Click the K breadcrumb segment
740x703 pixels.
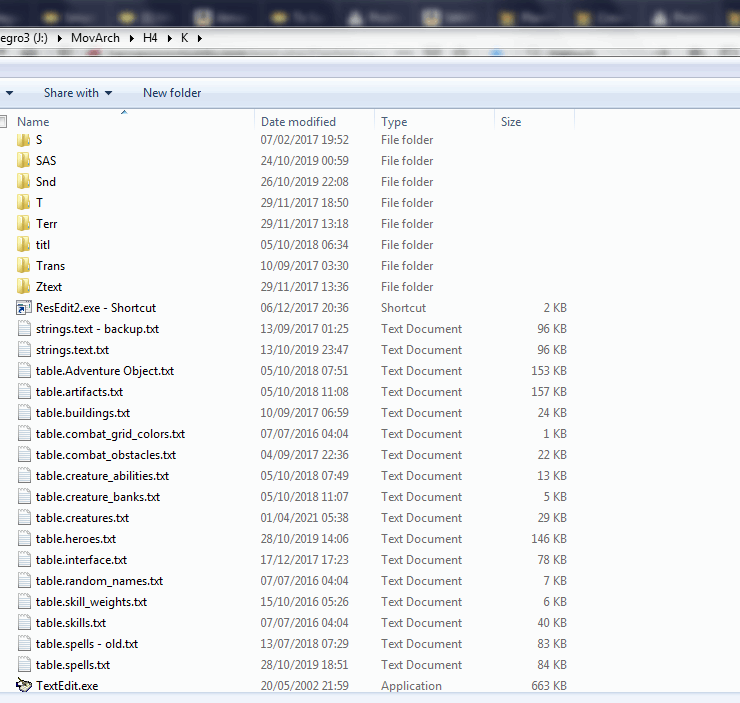tap(185, 38)
